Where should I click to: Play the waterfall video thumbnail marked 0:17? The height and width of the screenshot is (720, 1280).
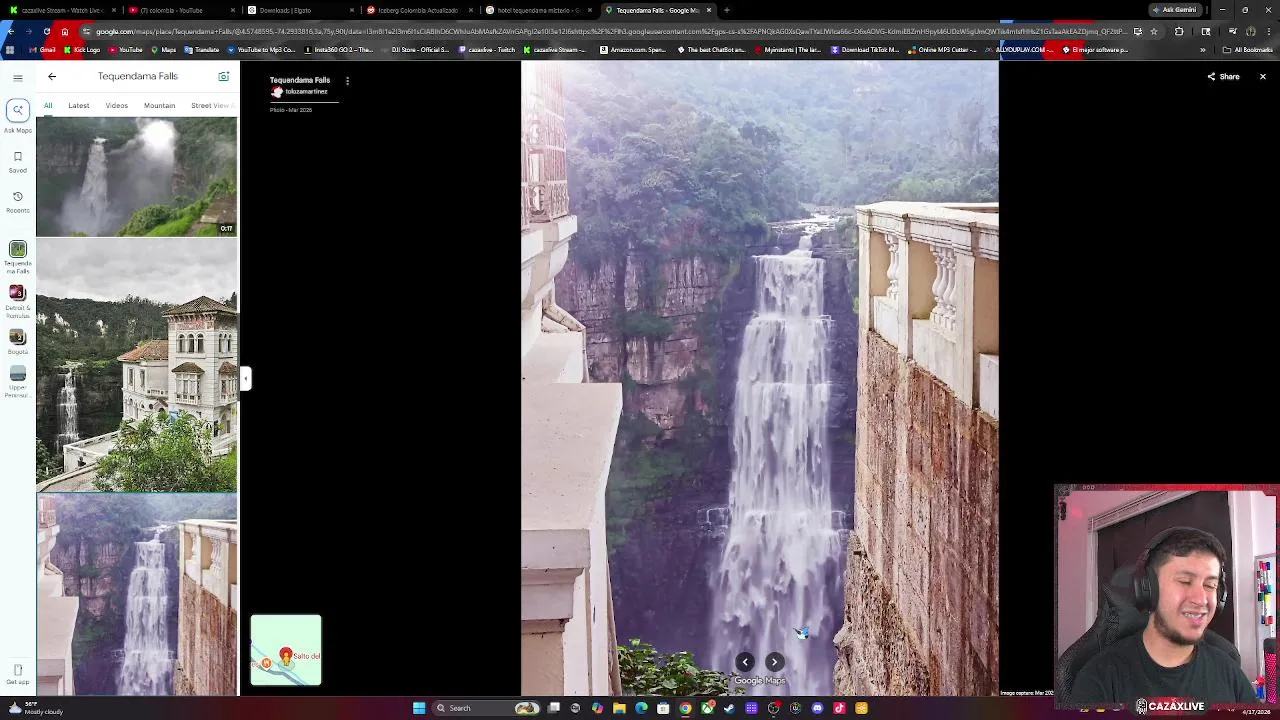(x=137, y=177)
